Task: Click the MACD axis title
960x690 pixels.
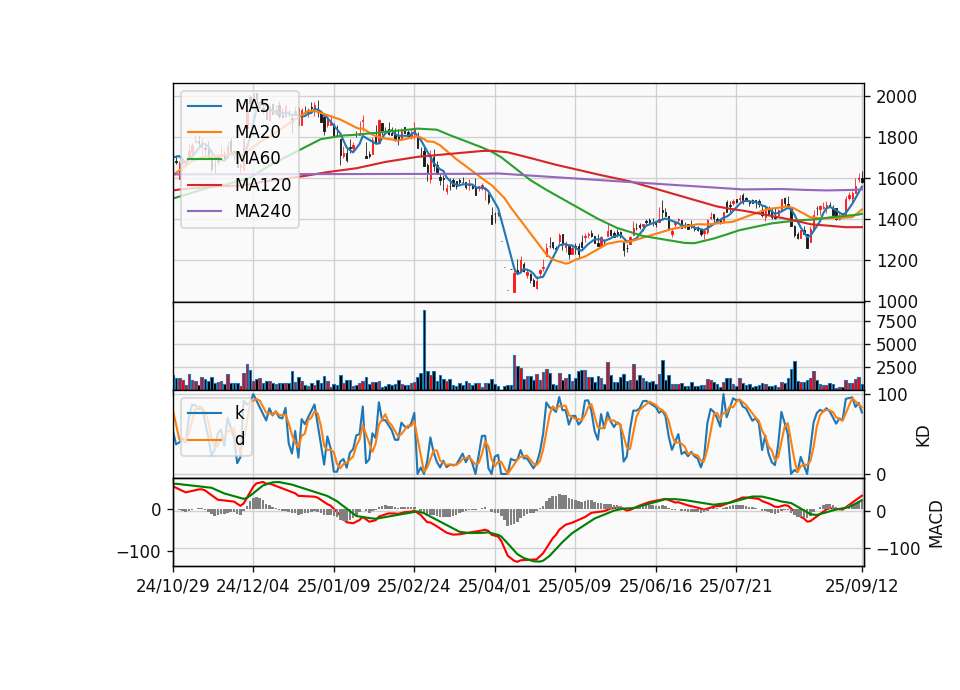Action: tap(935, 524)
